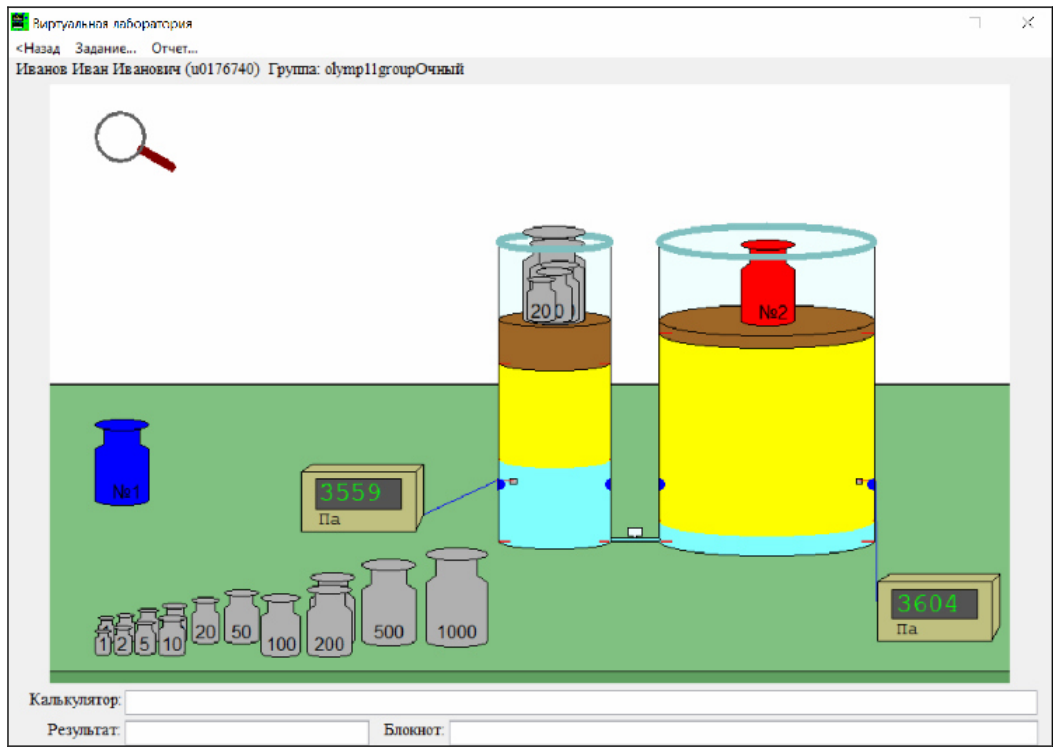The height and width of the screenshot is (754, 1062).
Task: Focus the Калькулятор input field
Action: 581,702
